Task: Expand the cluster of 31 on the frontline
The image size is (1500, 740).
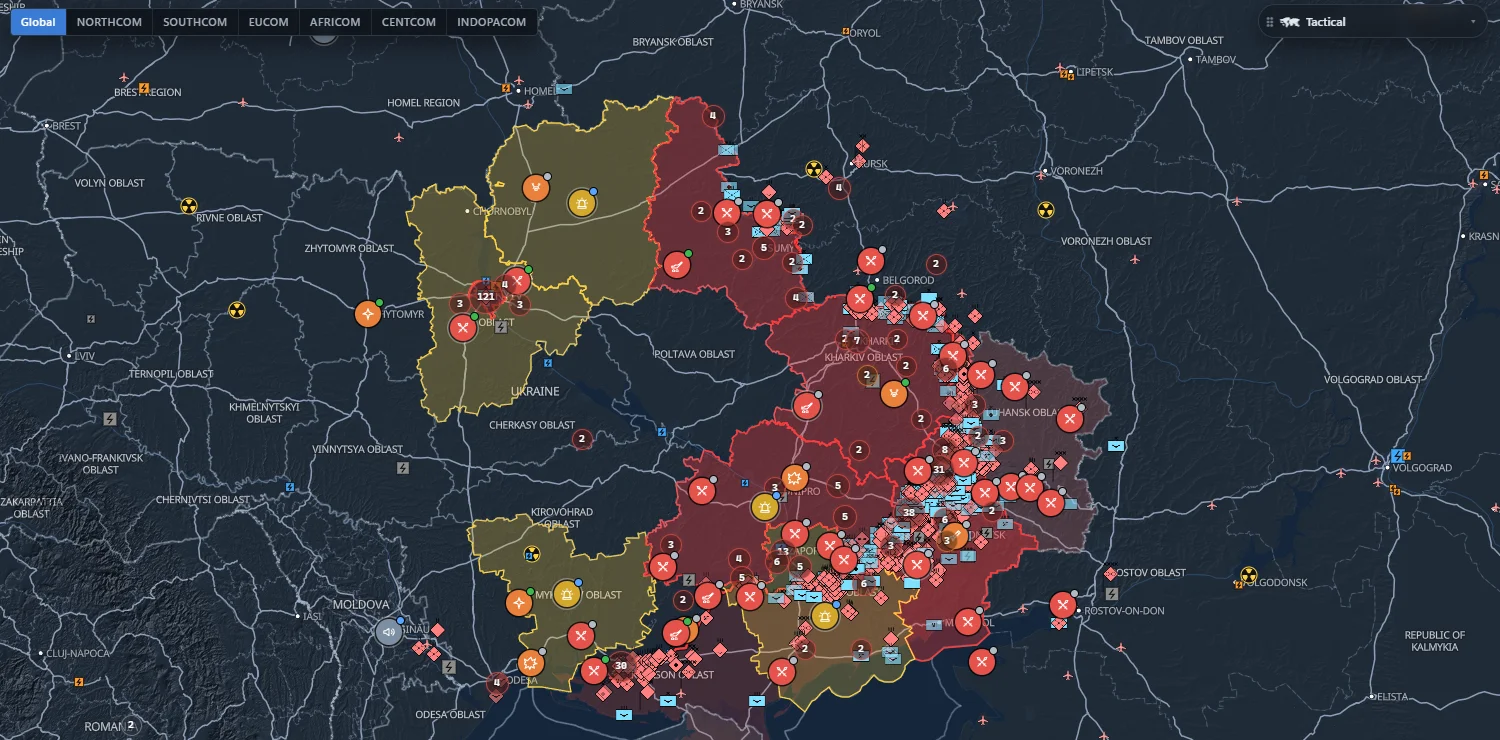Action: 938,469
